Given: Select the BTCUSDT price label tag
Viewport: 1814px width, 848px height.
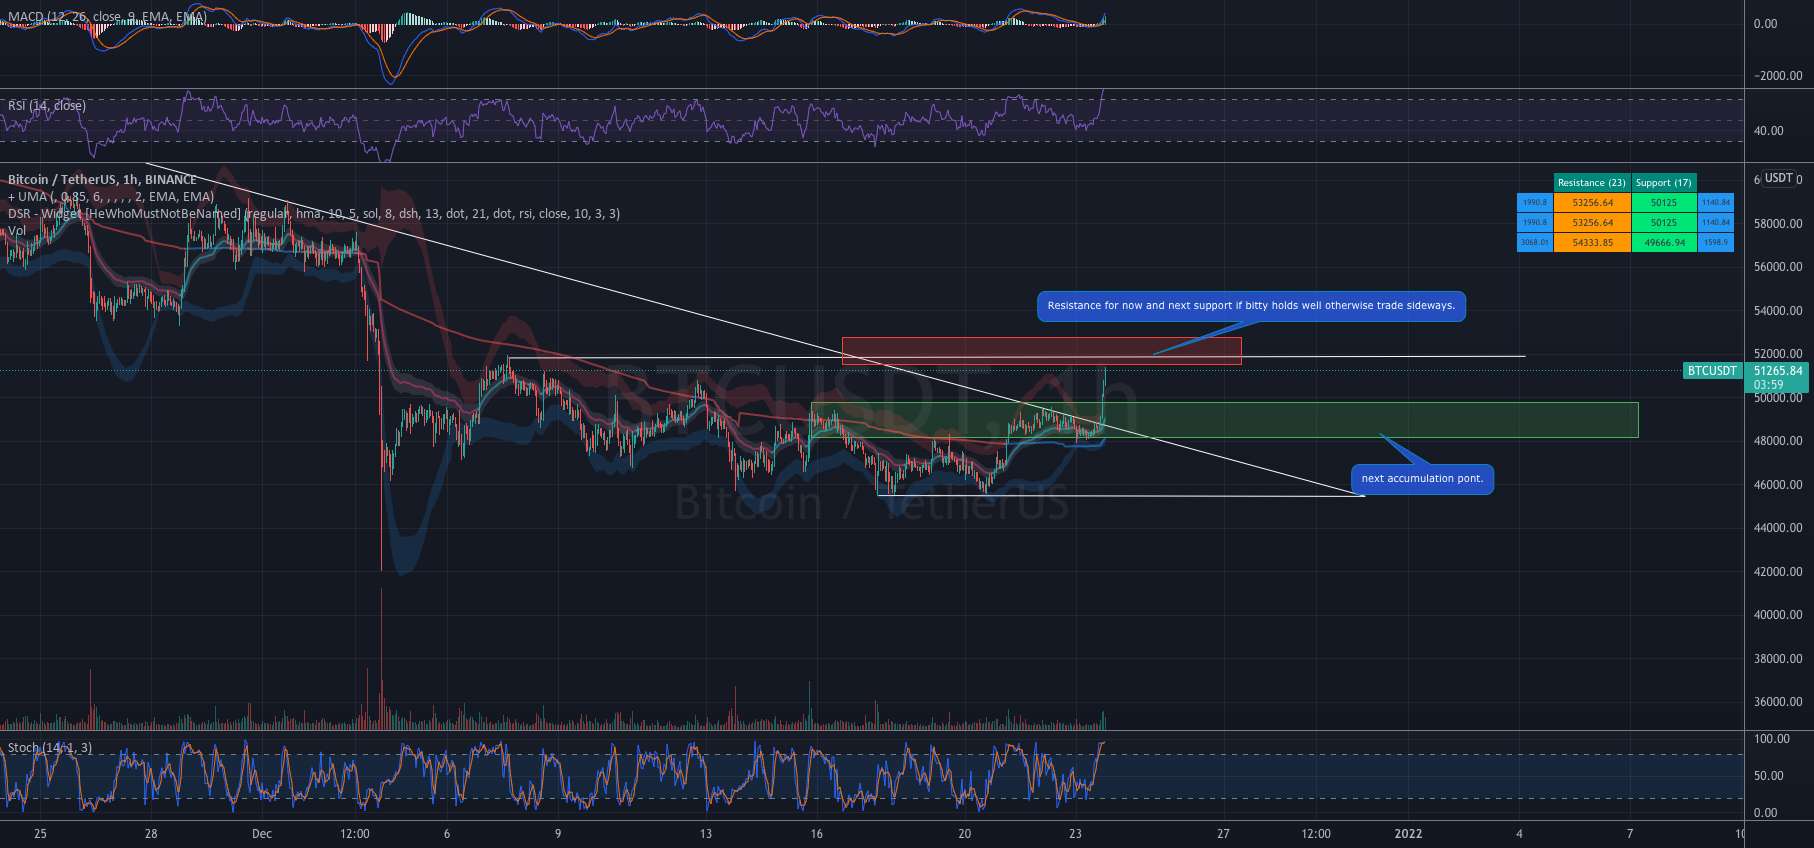Looking at the screenshot, I should (1712, 371).
